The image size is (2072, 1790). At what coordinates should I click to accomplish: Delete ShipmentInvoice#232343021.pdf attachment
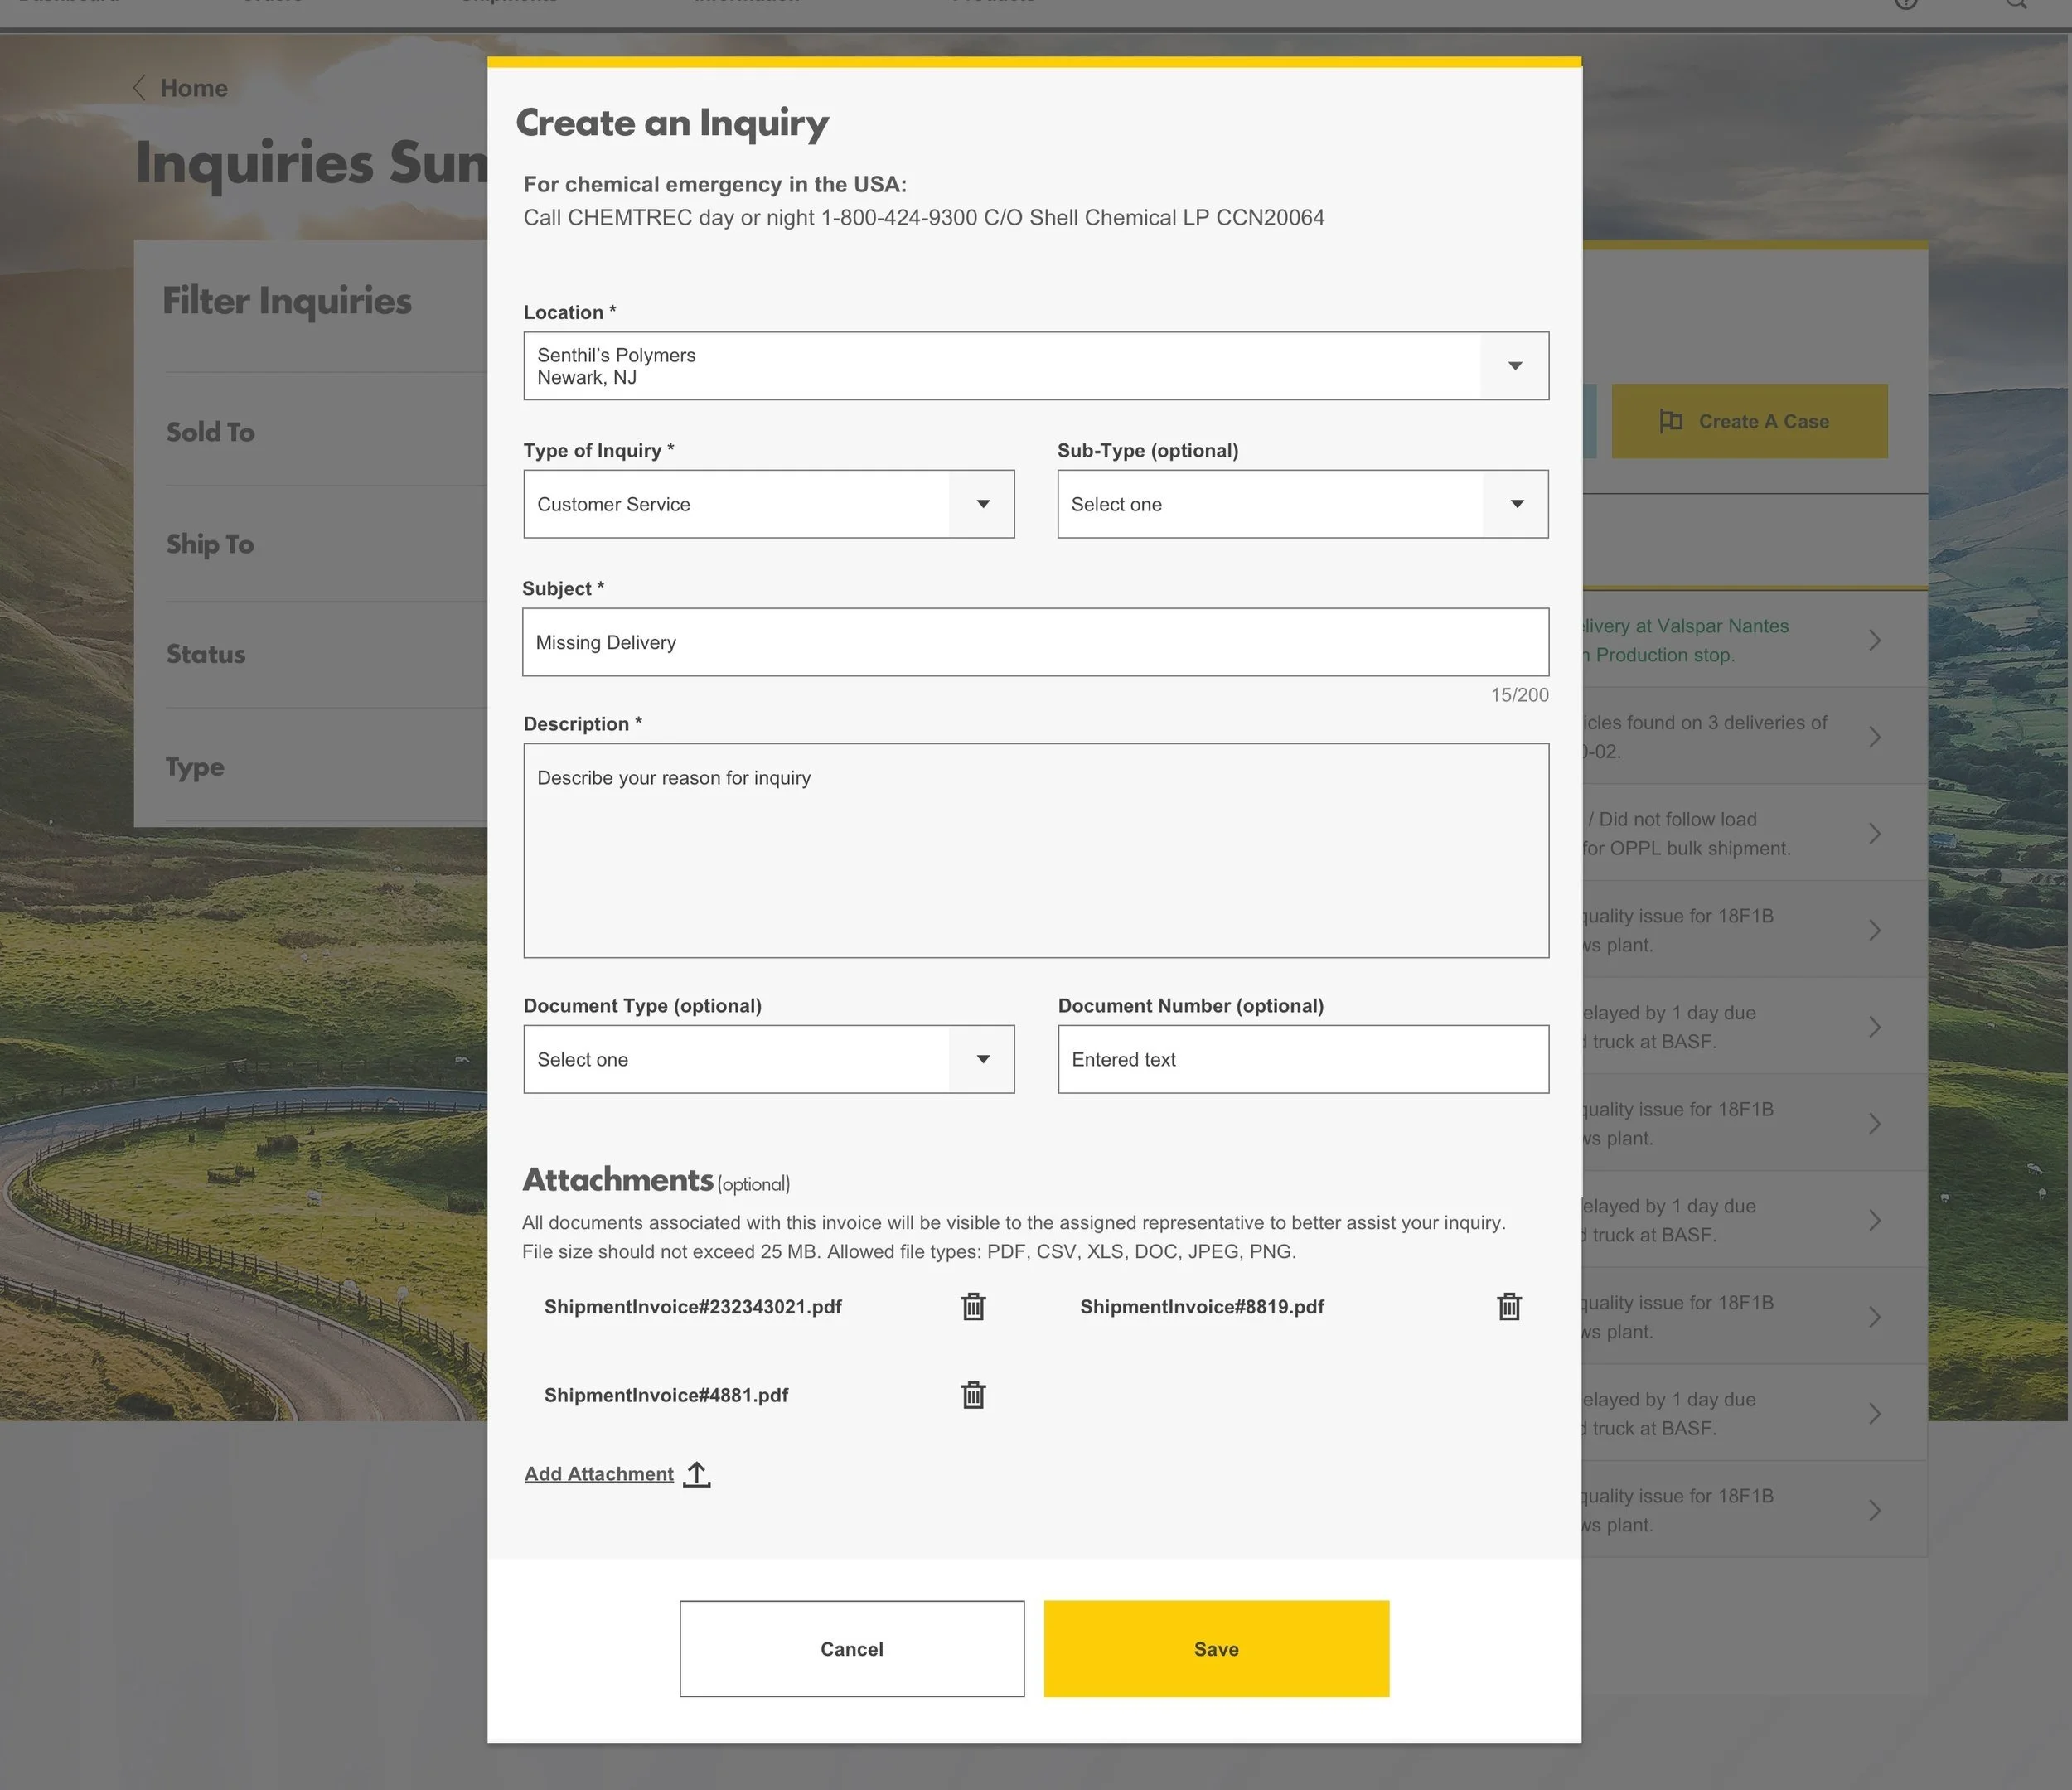973,1307
